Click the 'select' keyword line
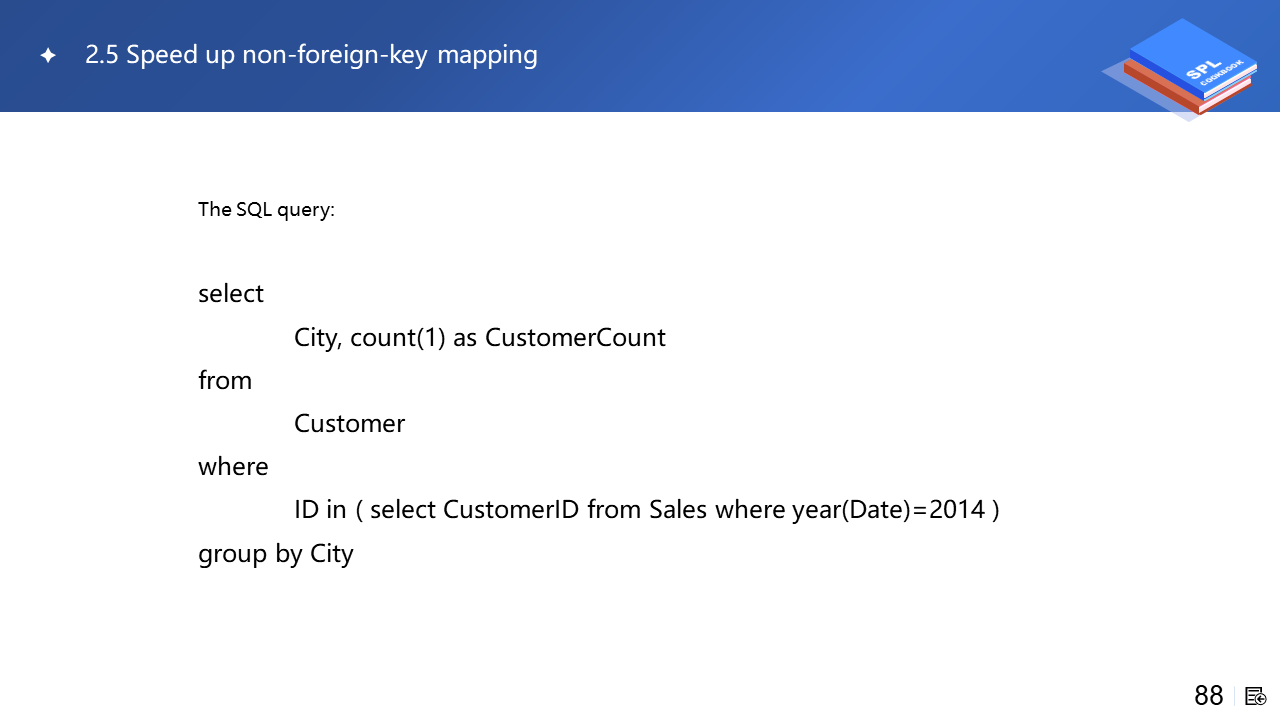Screen dimensions: 1280x720 tap(231, 294)
